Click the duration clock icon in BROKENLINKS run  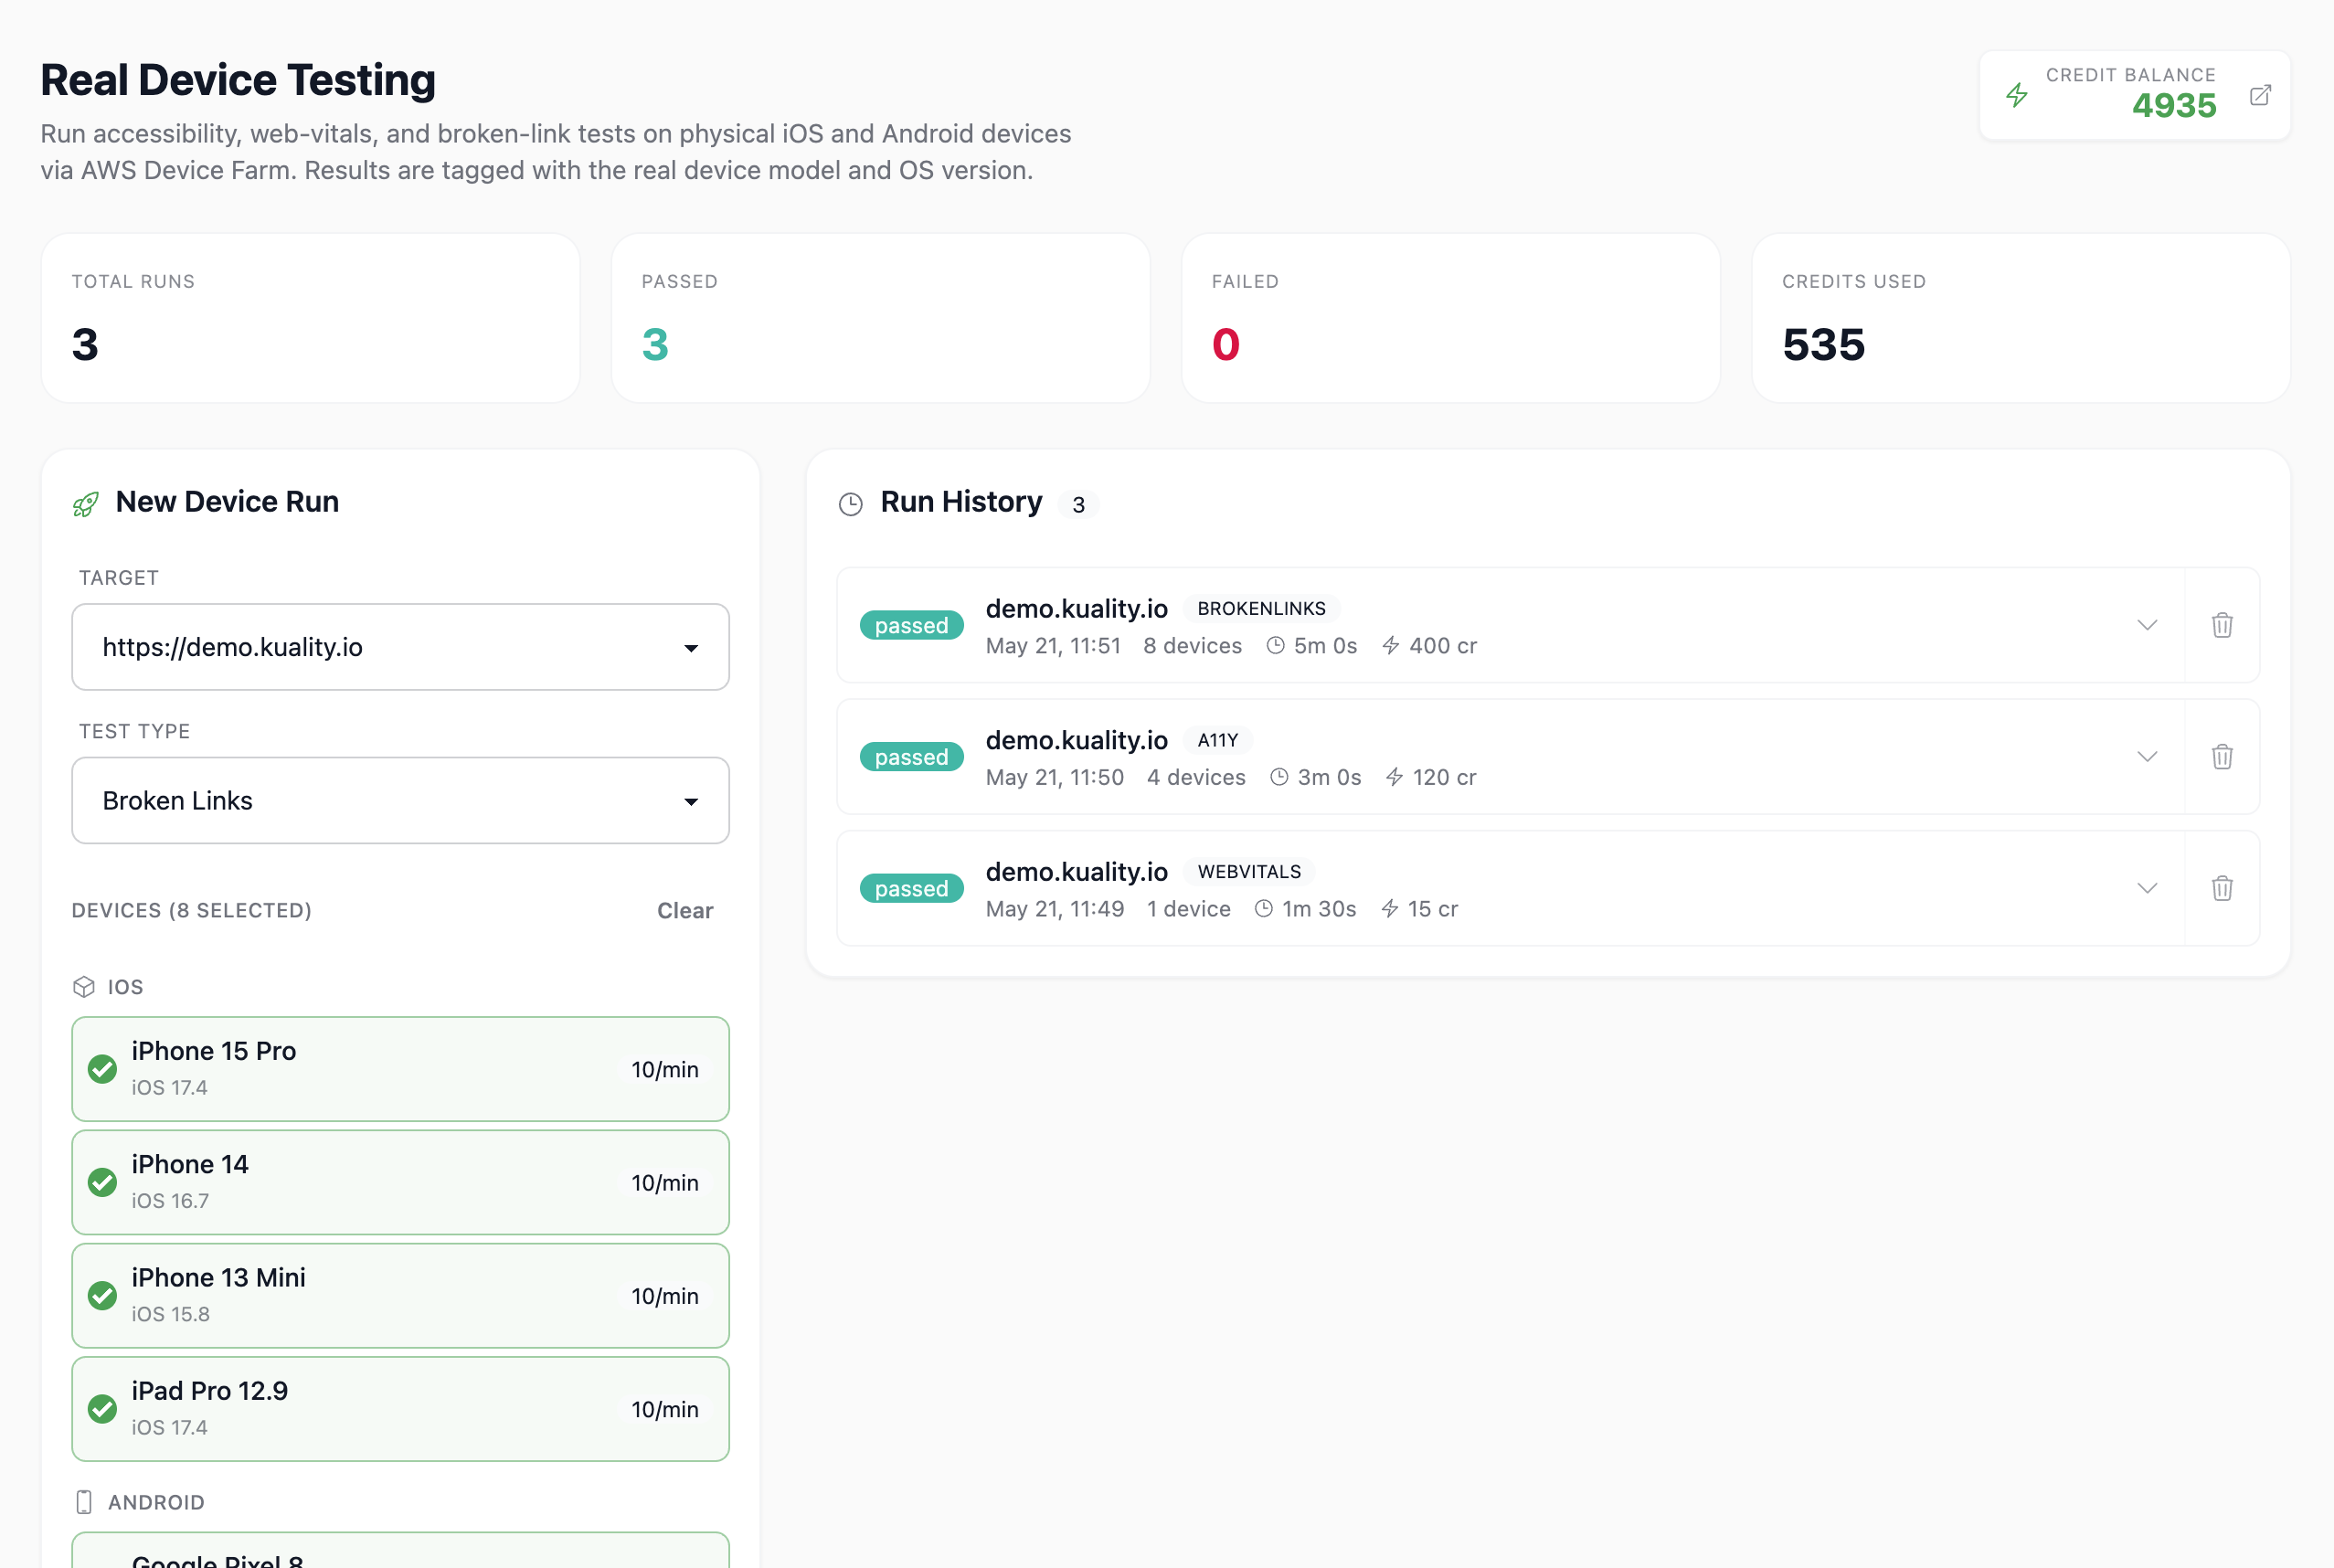pos(1275,646)
